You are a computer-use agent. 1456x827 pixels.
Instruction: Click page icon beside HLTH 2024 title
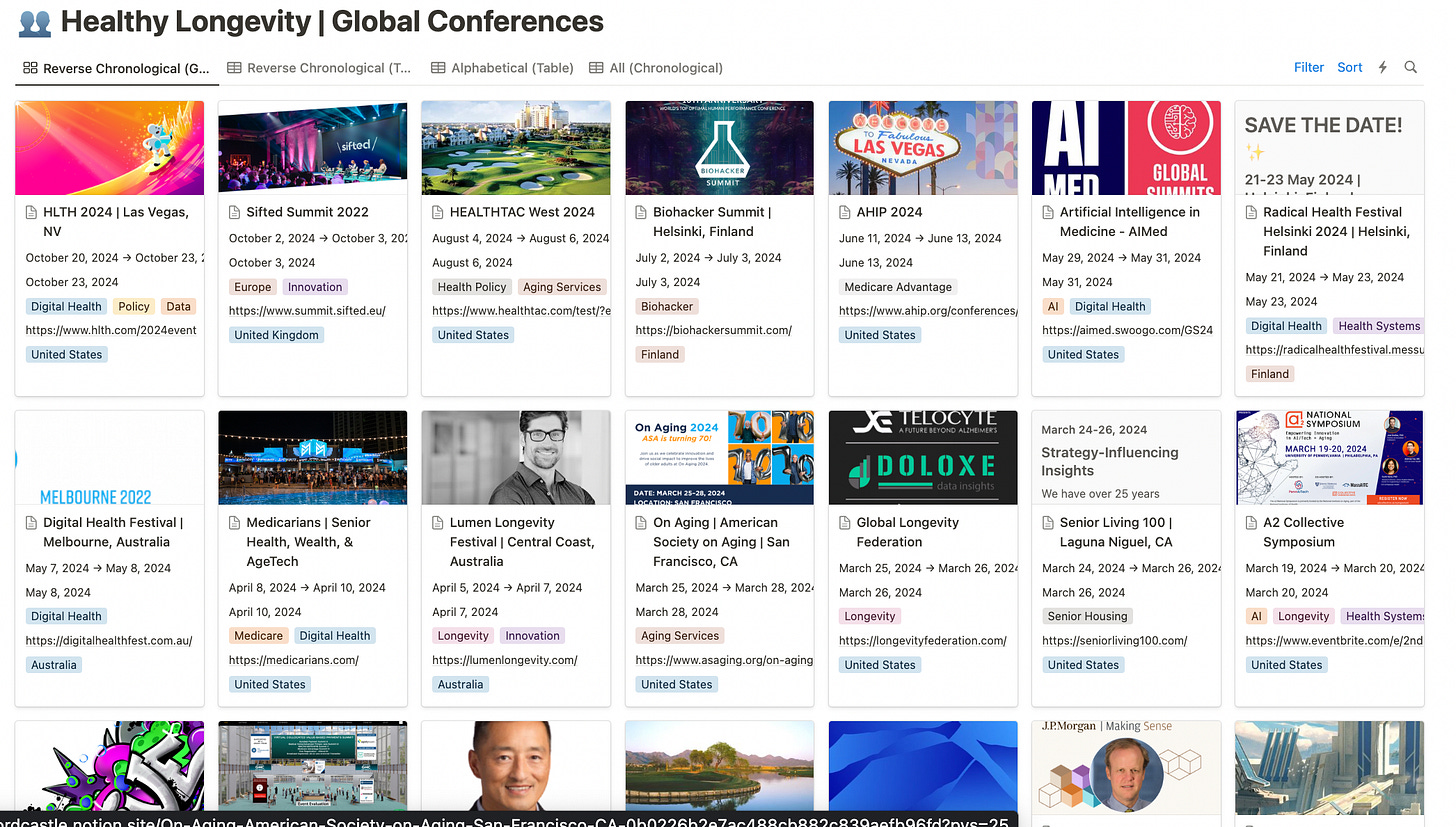coord(32,212)
